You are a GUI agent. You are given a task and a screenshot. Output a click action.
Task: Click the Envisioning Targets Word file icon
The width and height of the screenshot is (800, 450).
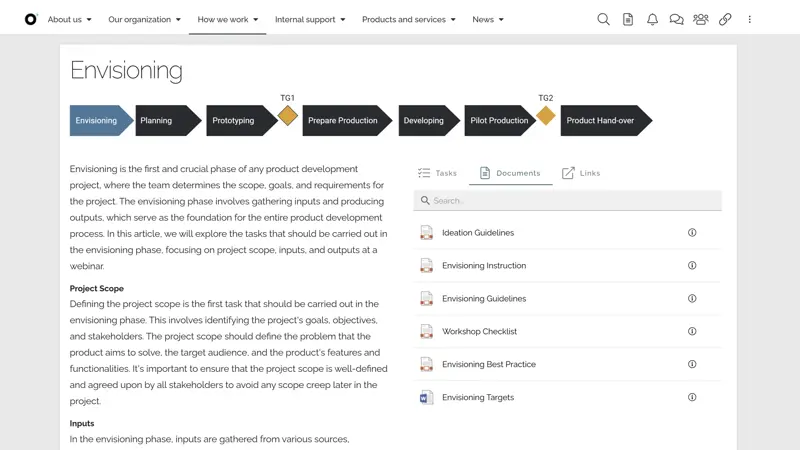(x=427, y=397)
